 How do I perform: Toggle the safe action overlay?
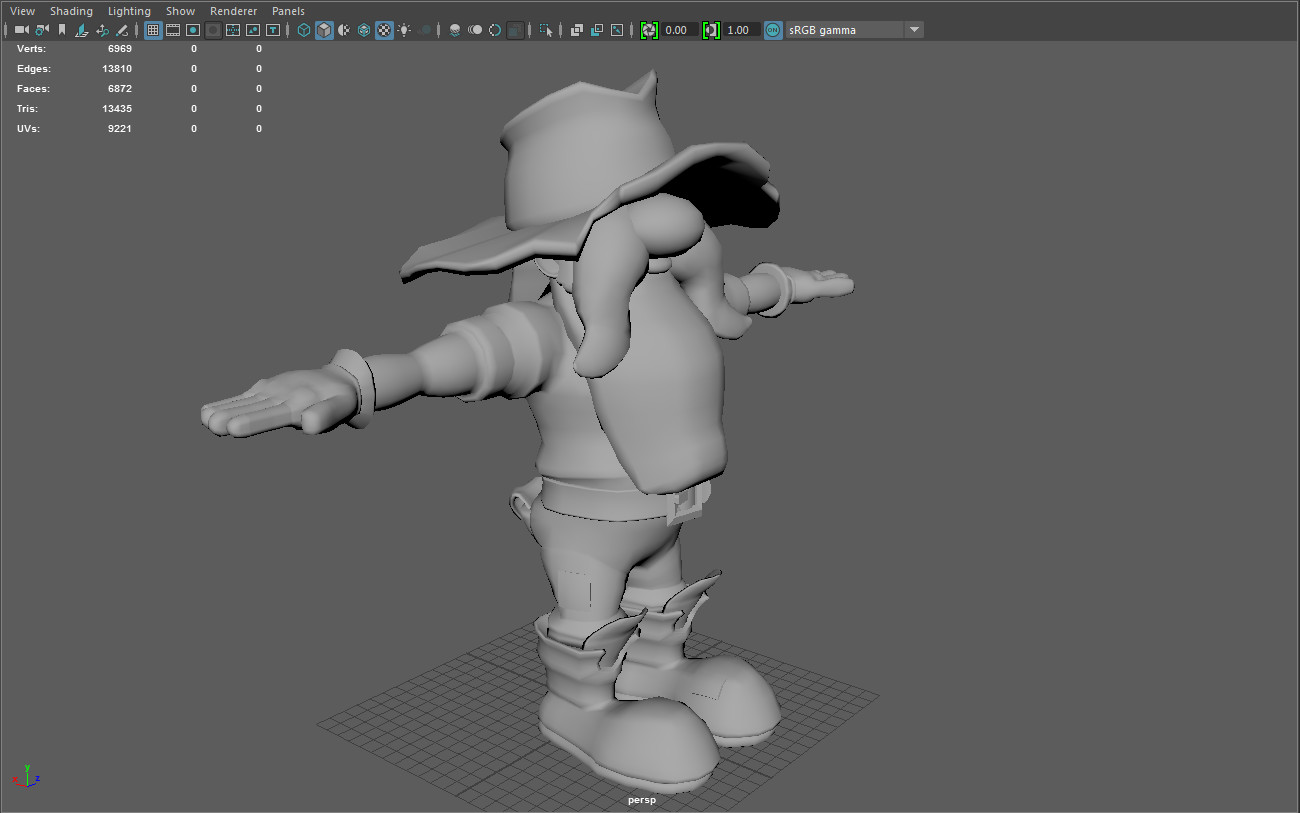(x=253, y=30)
